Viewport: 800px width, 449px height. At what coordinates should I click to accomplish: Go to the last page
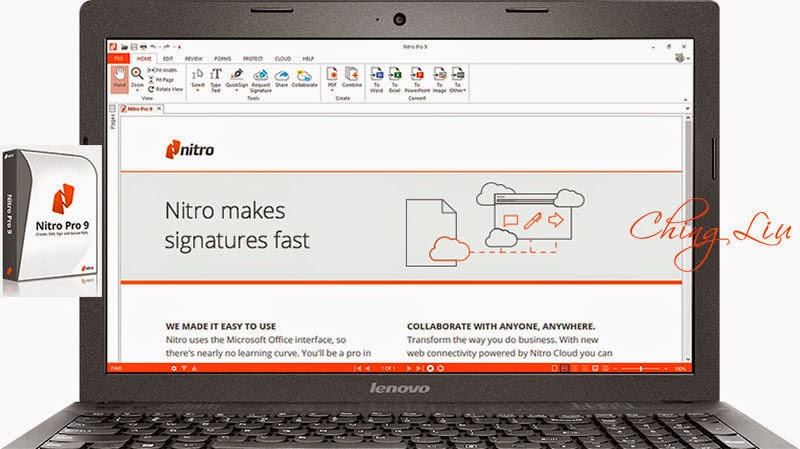pos(419,368)
